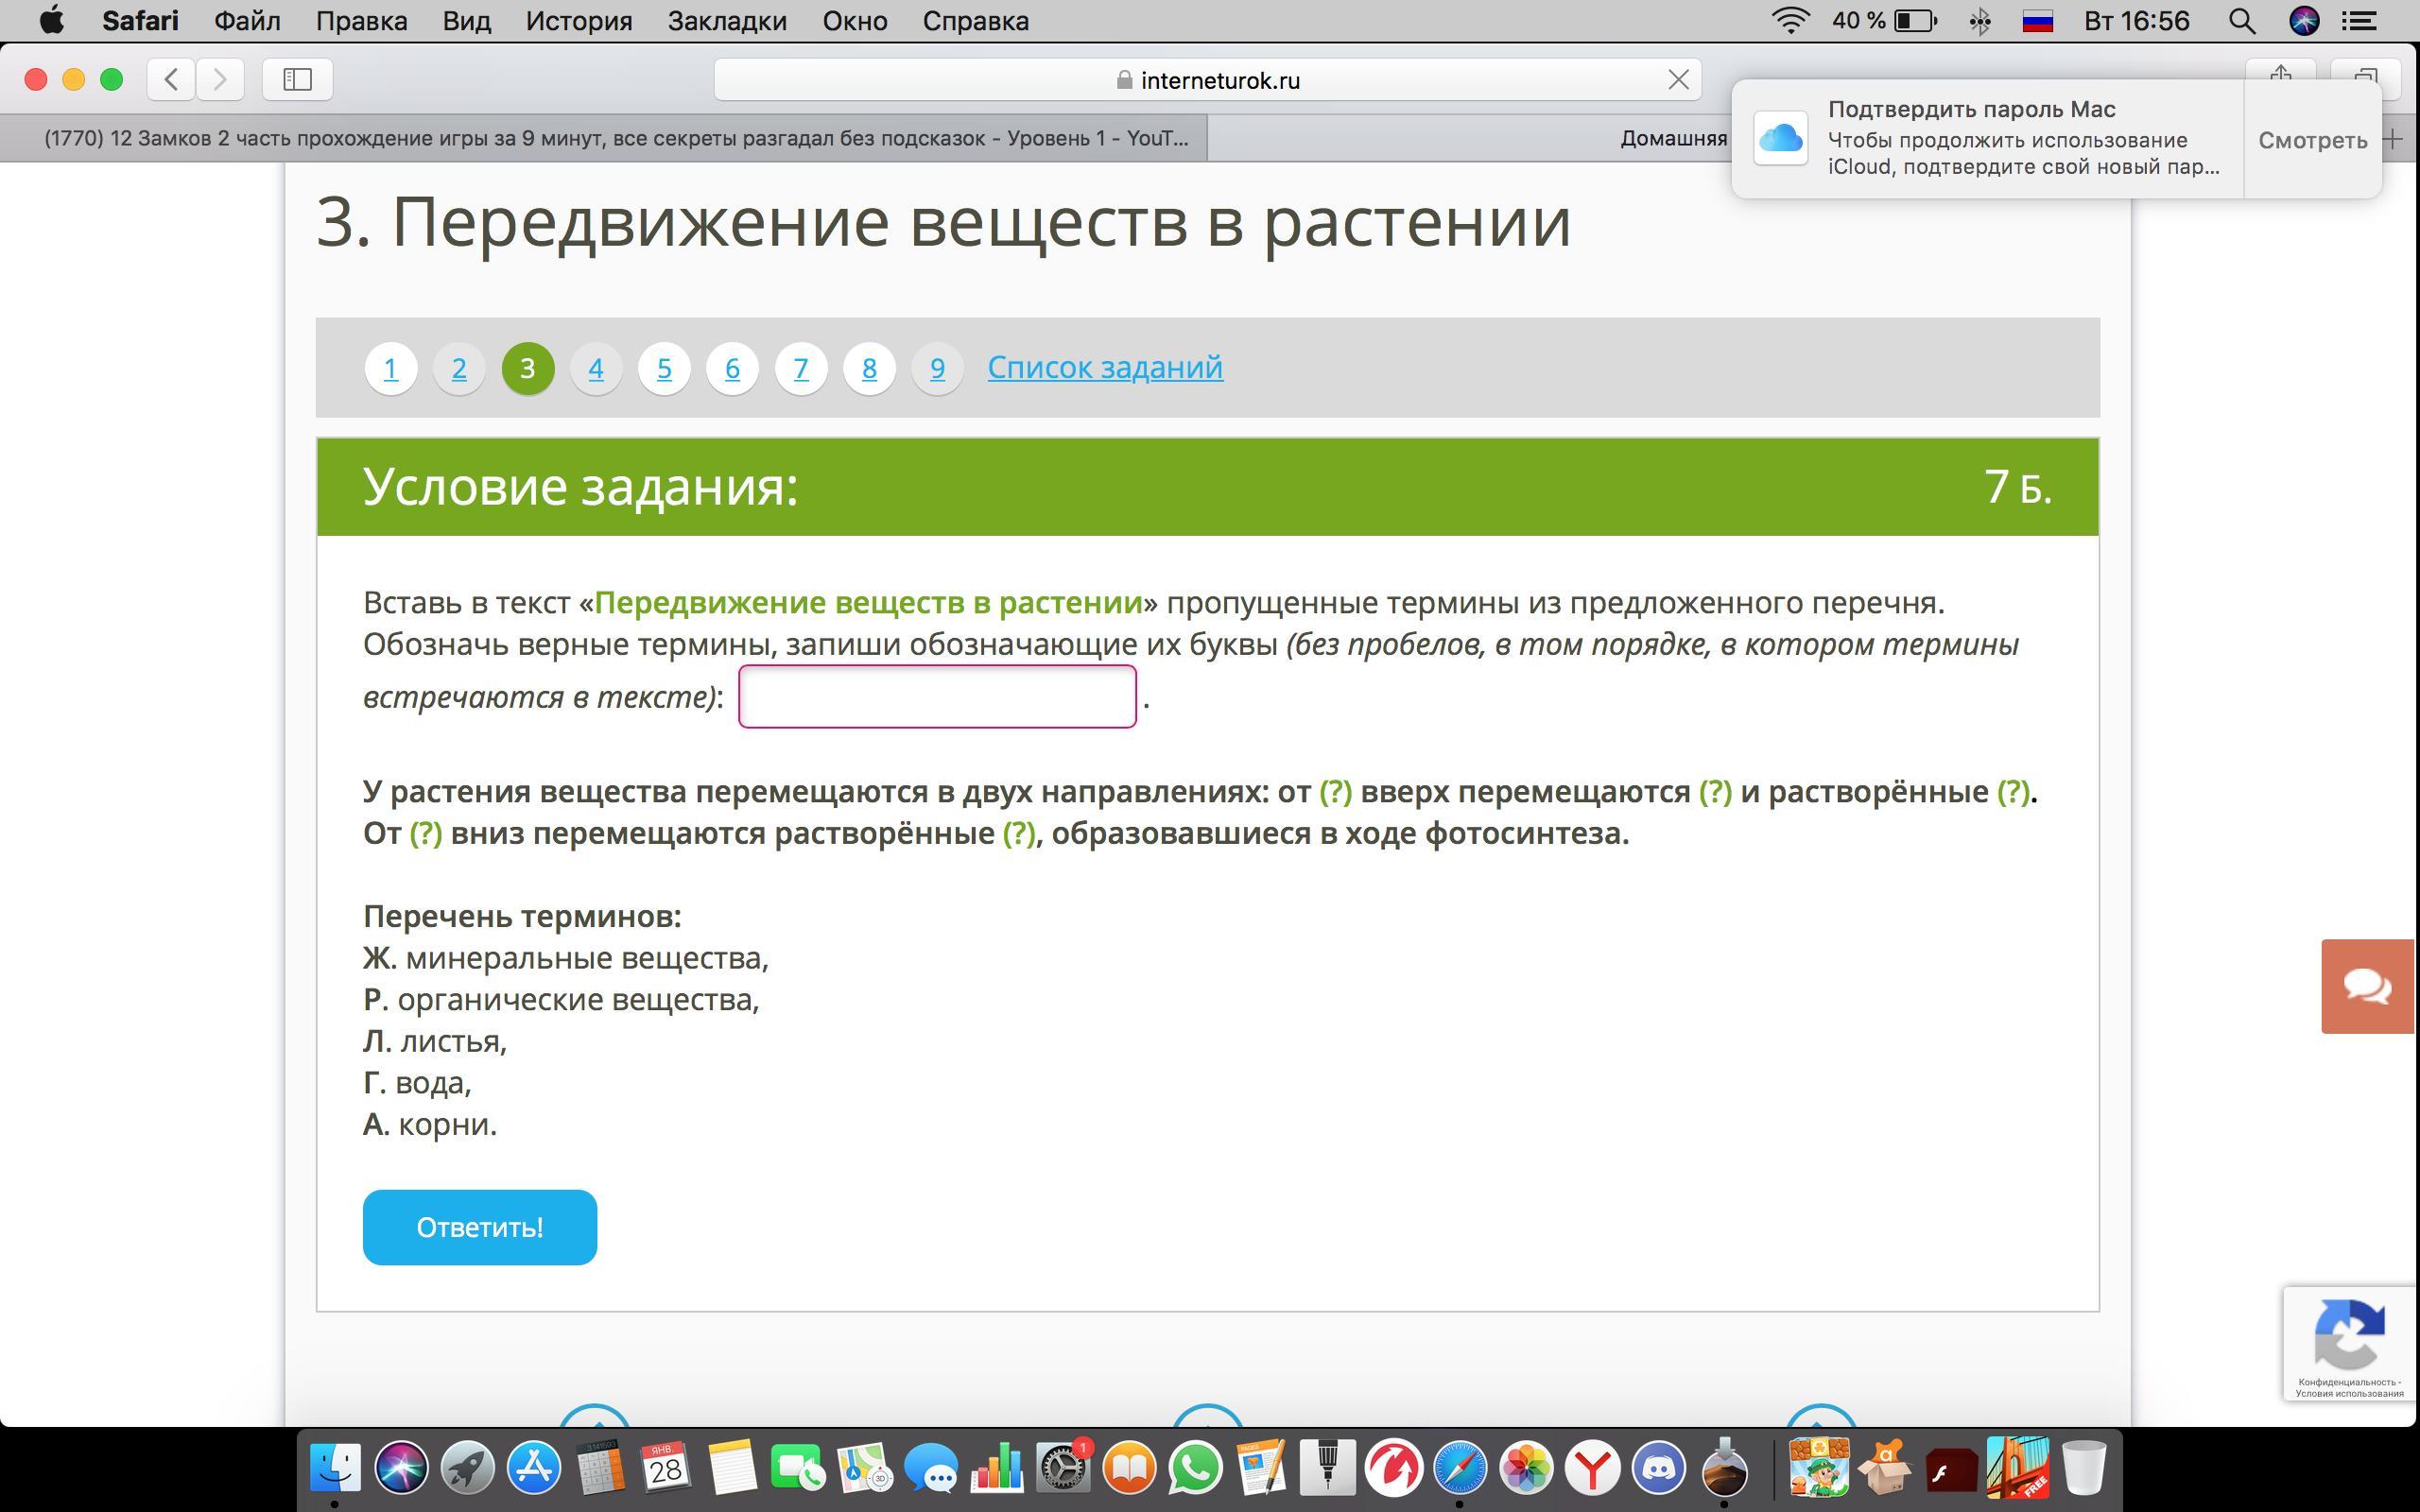Open App Store from the Dock
2420x1512 pixels.
(x=533, y=1468)
